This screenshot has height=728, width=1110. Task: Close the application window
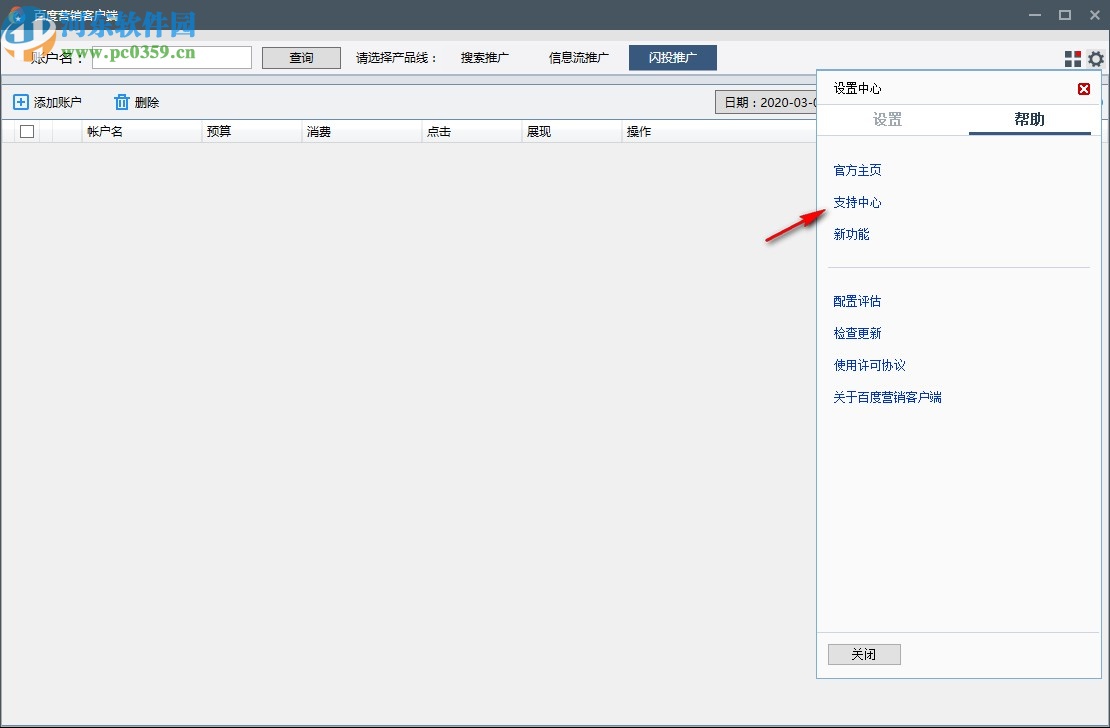[x=1094, y=15]
